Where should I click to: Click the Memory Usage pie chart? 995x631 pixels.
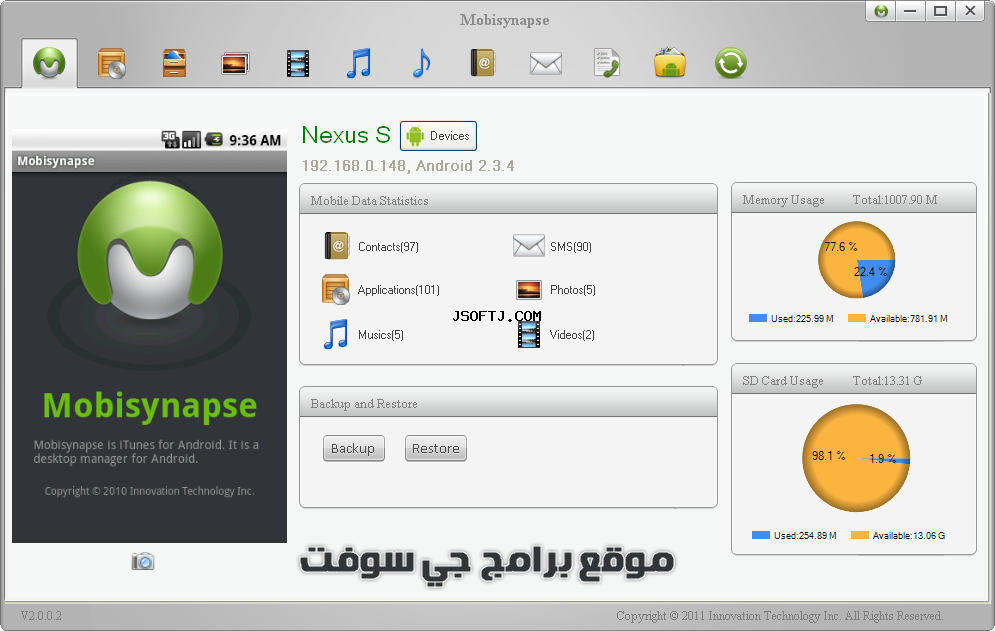tap(856, 260)
